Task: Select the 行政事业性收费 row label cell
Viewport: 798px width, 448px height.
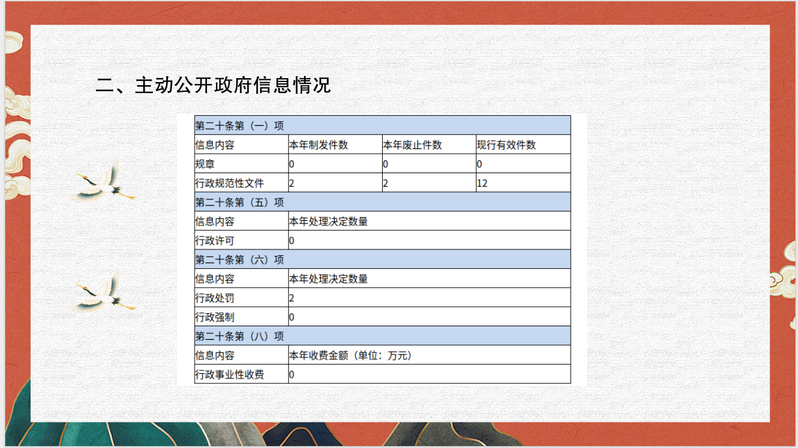Action: (x=240, y=374)
